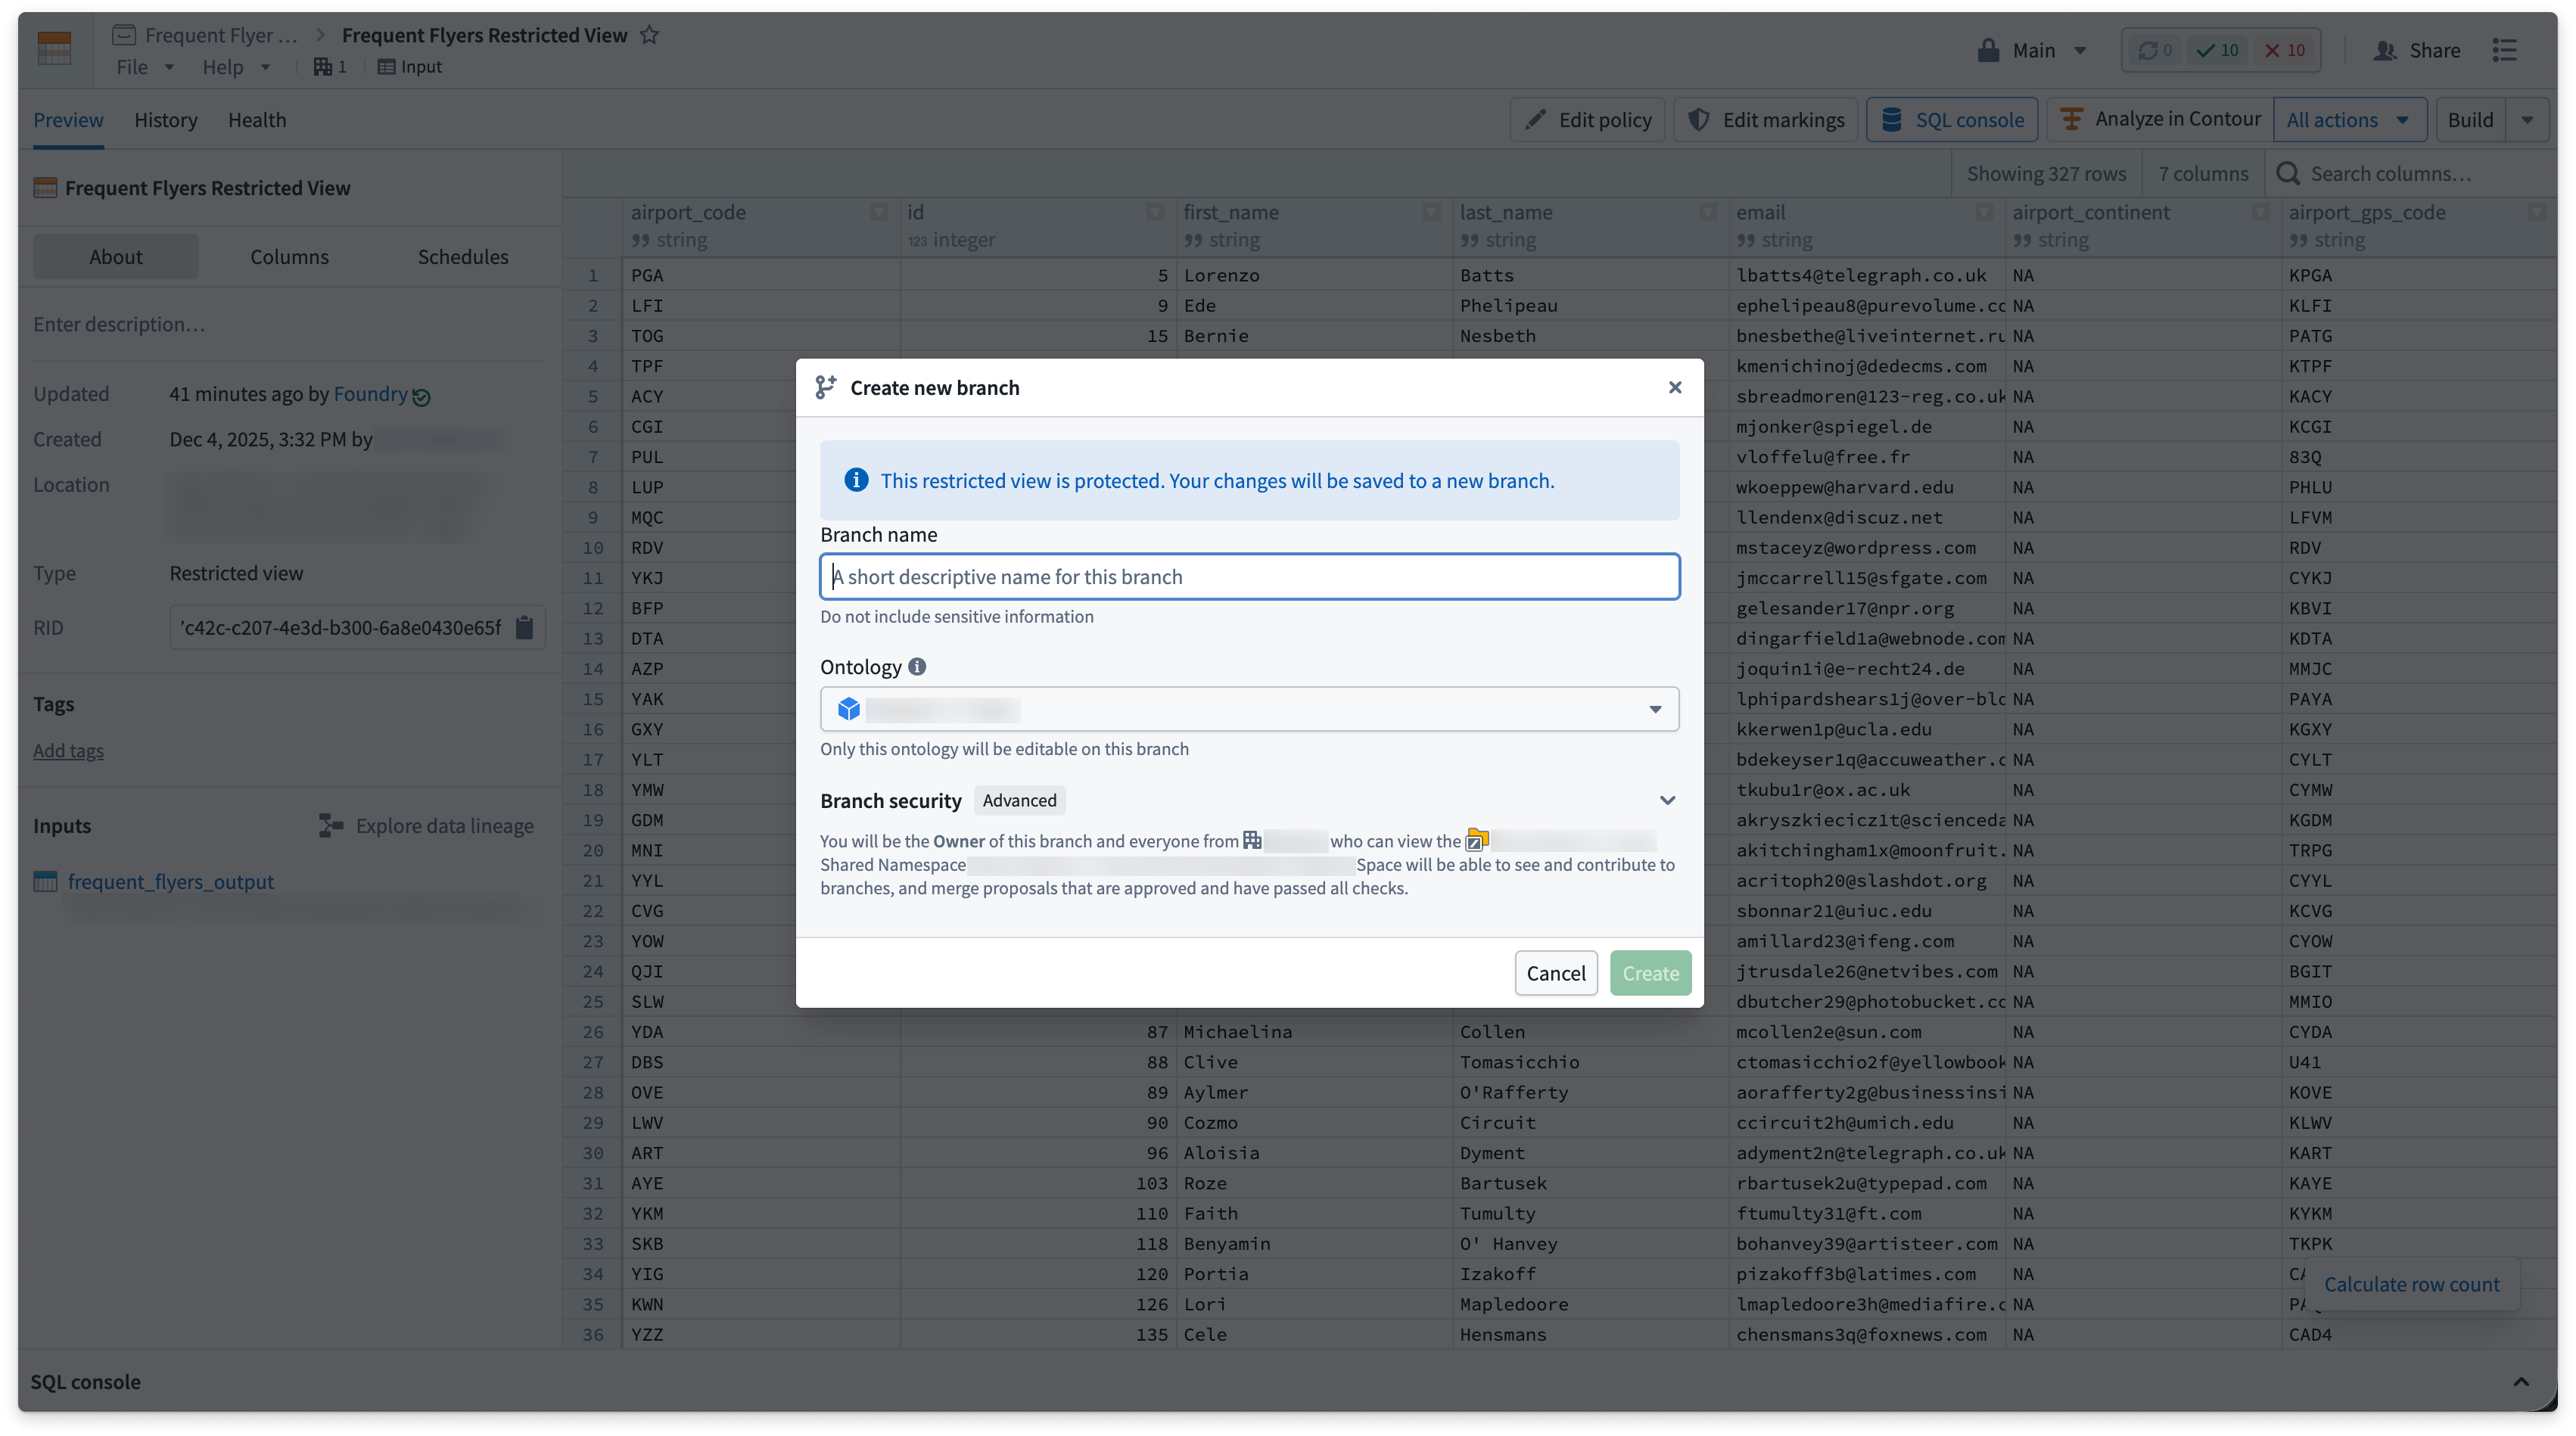The image size is (2576, 1436).
Task: Expand the SQL console panel chevron
Action: 2520,1381
